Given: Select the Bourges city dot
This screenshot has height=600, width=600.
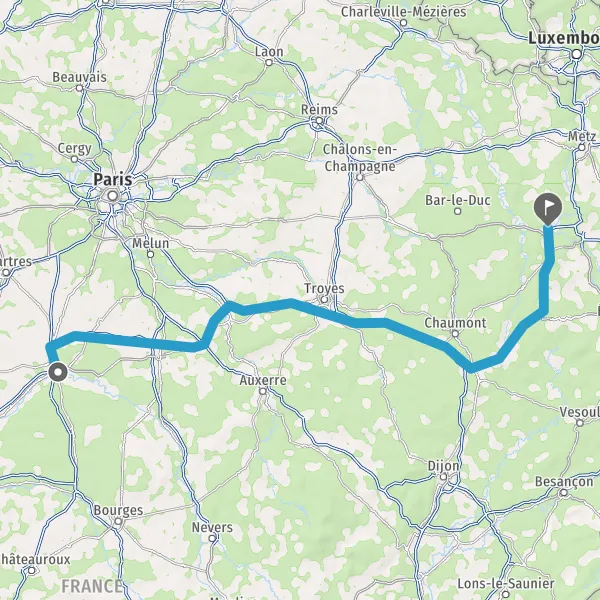Looking at the screenshot, I should coord(118,522).
